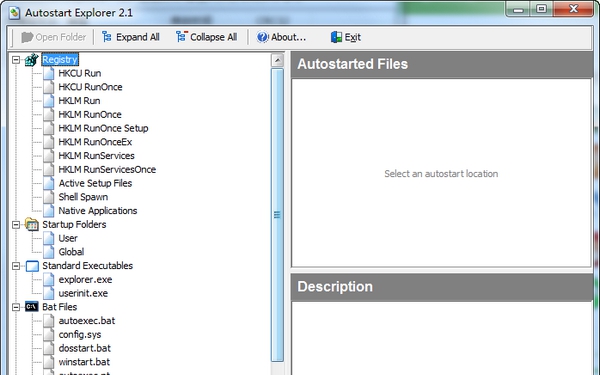
Task: Select the User startup folder entry
Action: [x=68, y=238]
